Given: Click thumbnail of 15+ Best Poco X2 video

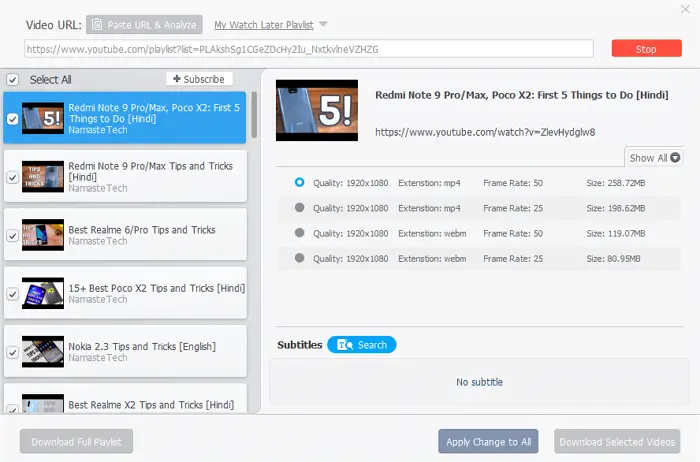Looking at the screenshot, I should point(43,293).
